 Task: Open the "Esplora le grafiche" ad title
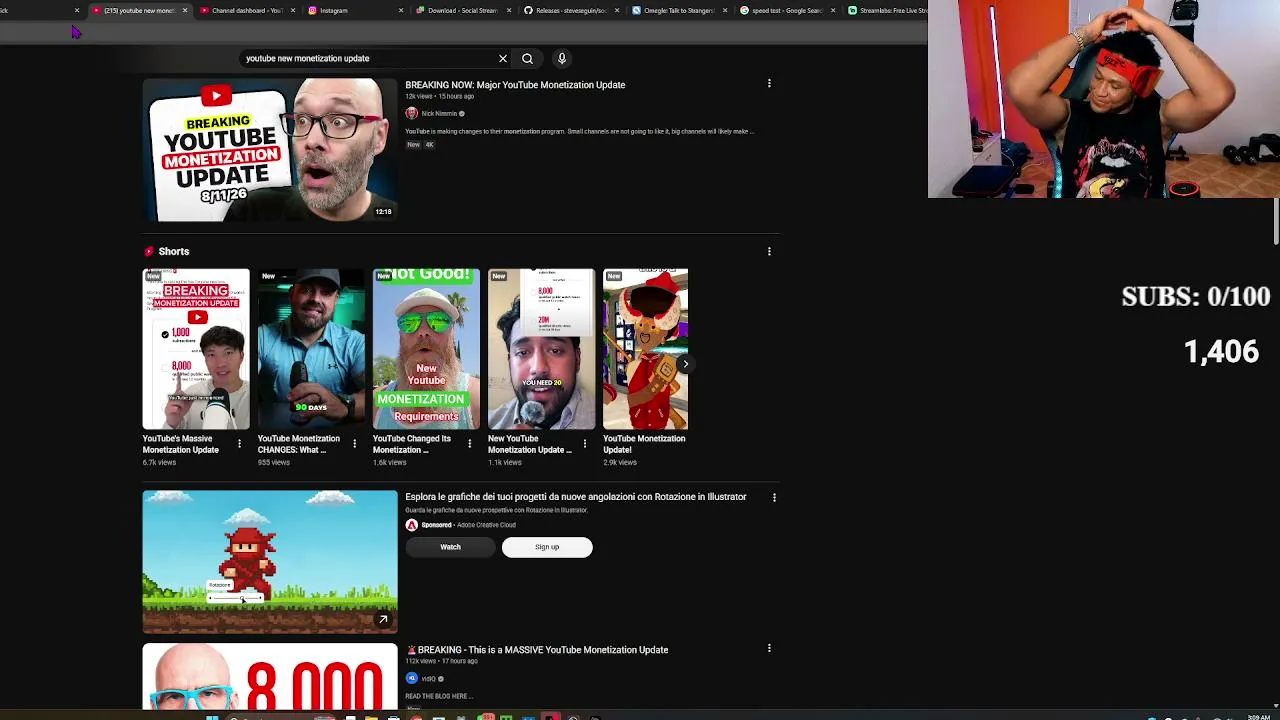point(576,497)
